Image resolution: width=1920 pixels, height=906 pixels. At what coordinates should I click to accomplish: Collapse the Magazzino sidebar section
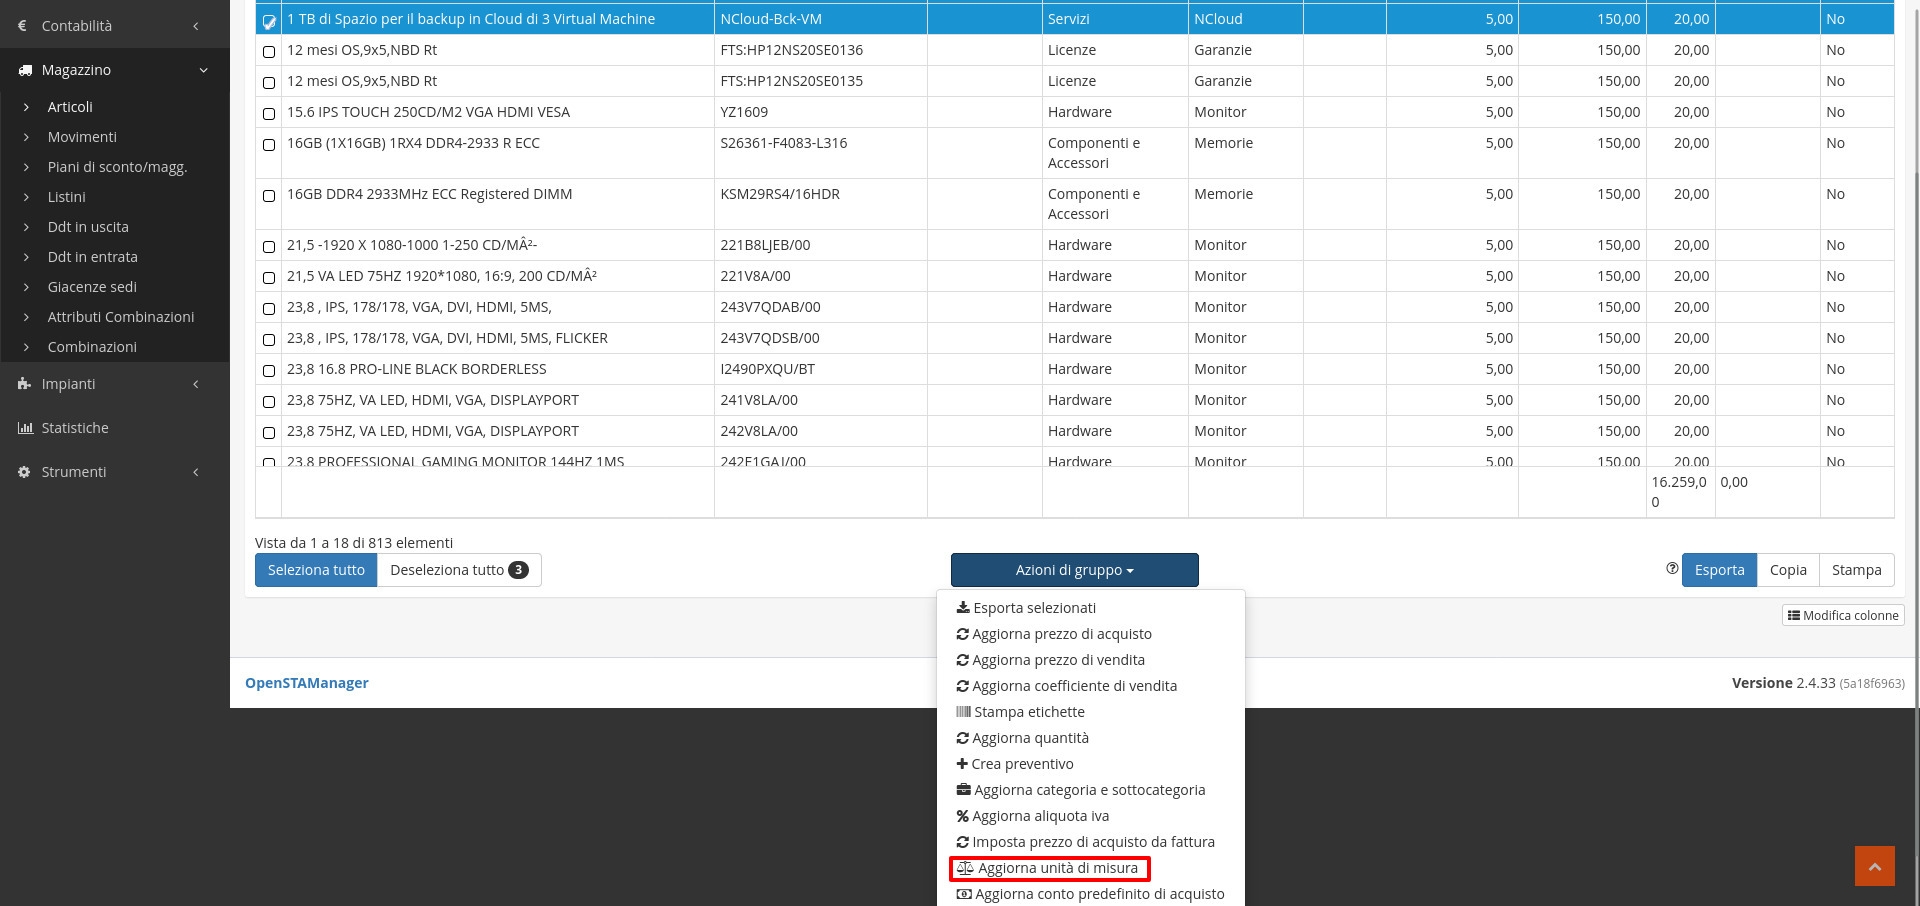click(x=203, y=70)
